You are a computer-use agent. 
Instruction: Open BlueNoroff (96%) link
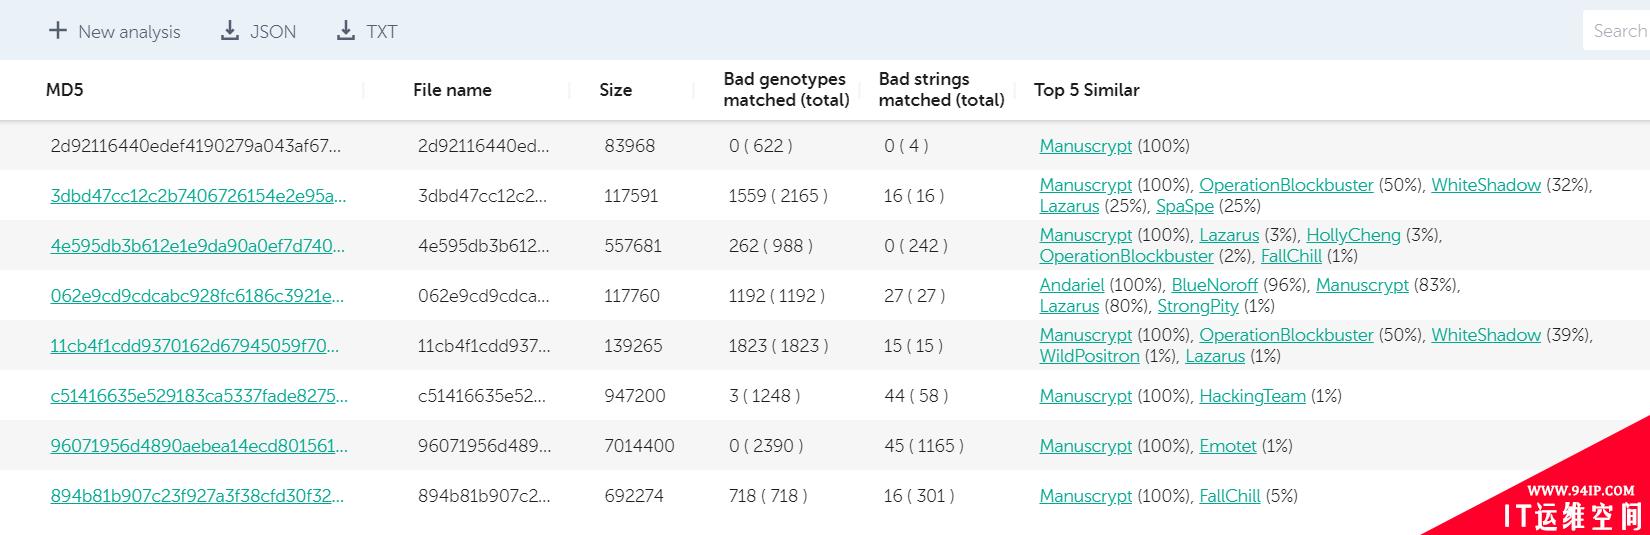click(1214, 285)
